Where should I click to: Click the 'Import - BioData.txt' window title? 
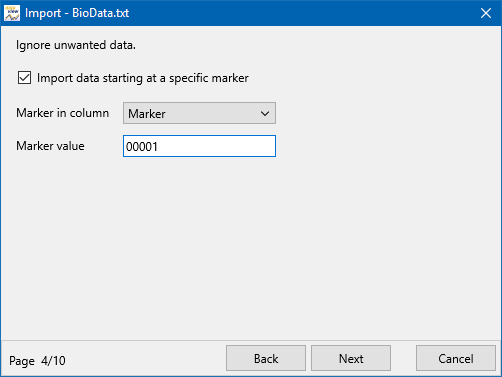pyautogui.click(x=77, y=13)
